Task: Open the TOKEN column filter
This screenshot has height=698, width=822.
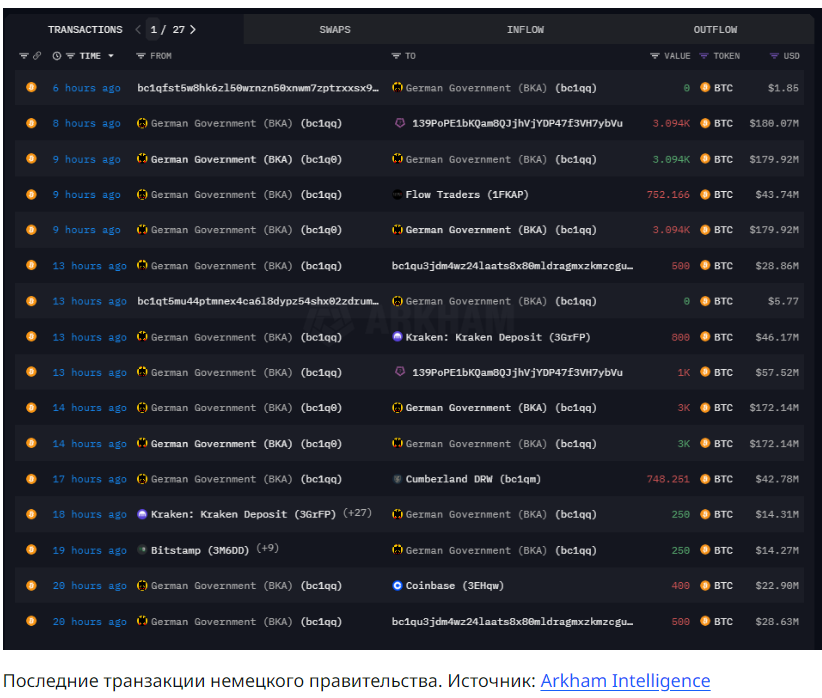Action: 704,56
